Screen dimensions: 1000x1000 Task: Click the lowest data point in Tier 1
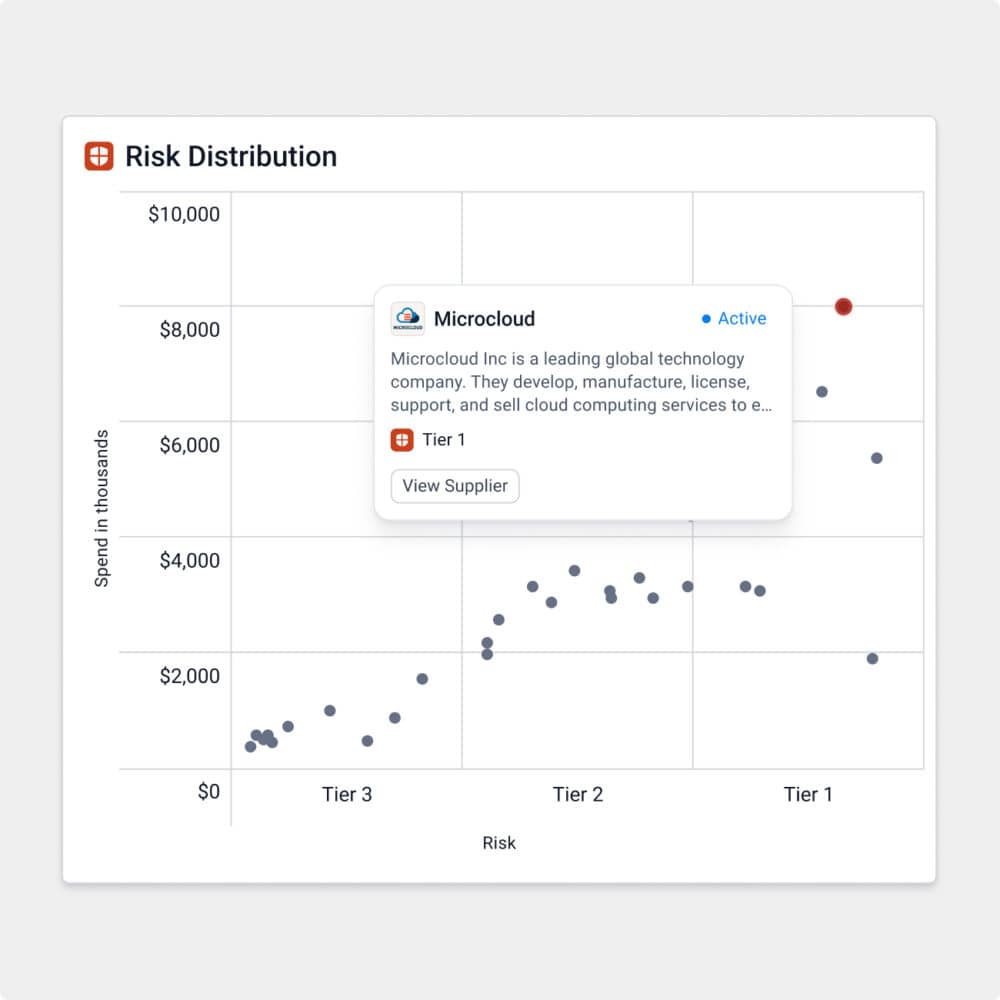(872, 659)
